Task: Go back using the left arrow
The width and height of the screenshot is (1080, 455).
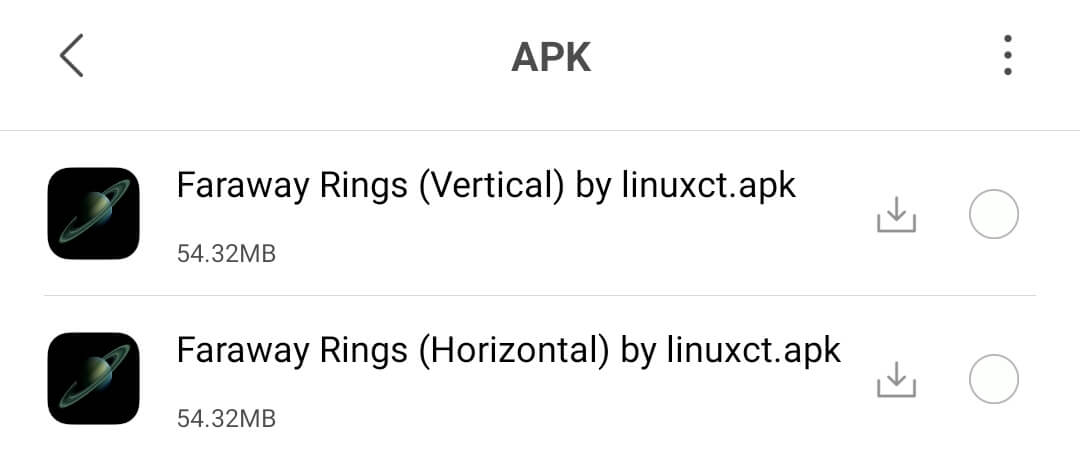Action: (x=72, y=55)
